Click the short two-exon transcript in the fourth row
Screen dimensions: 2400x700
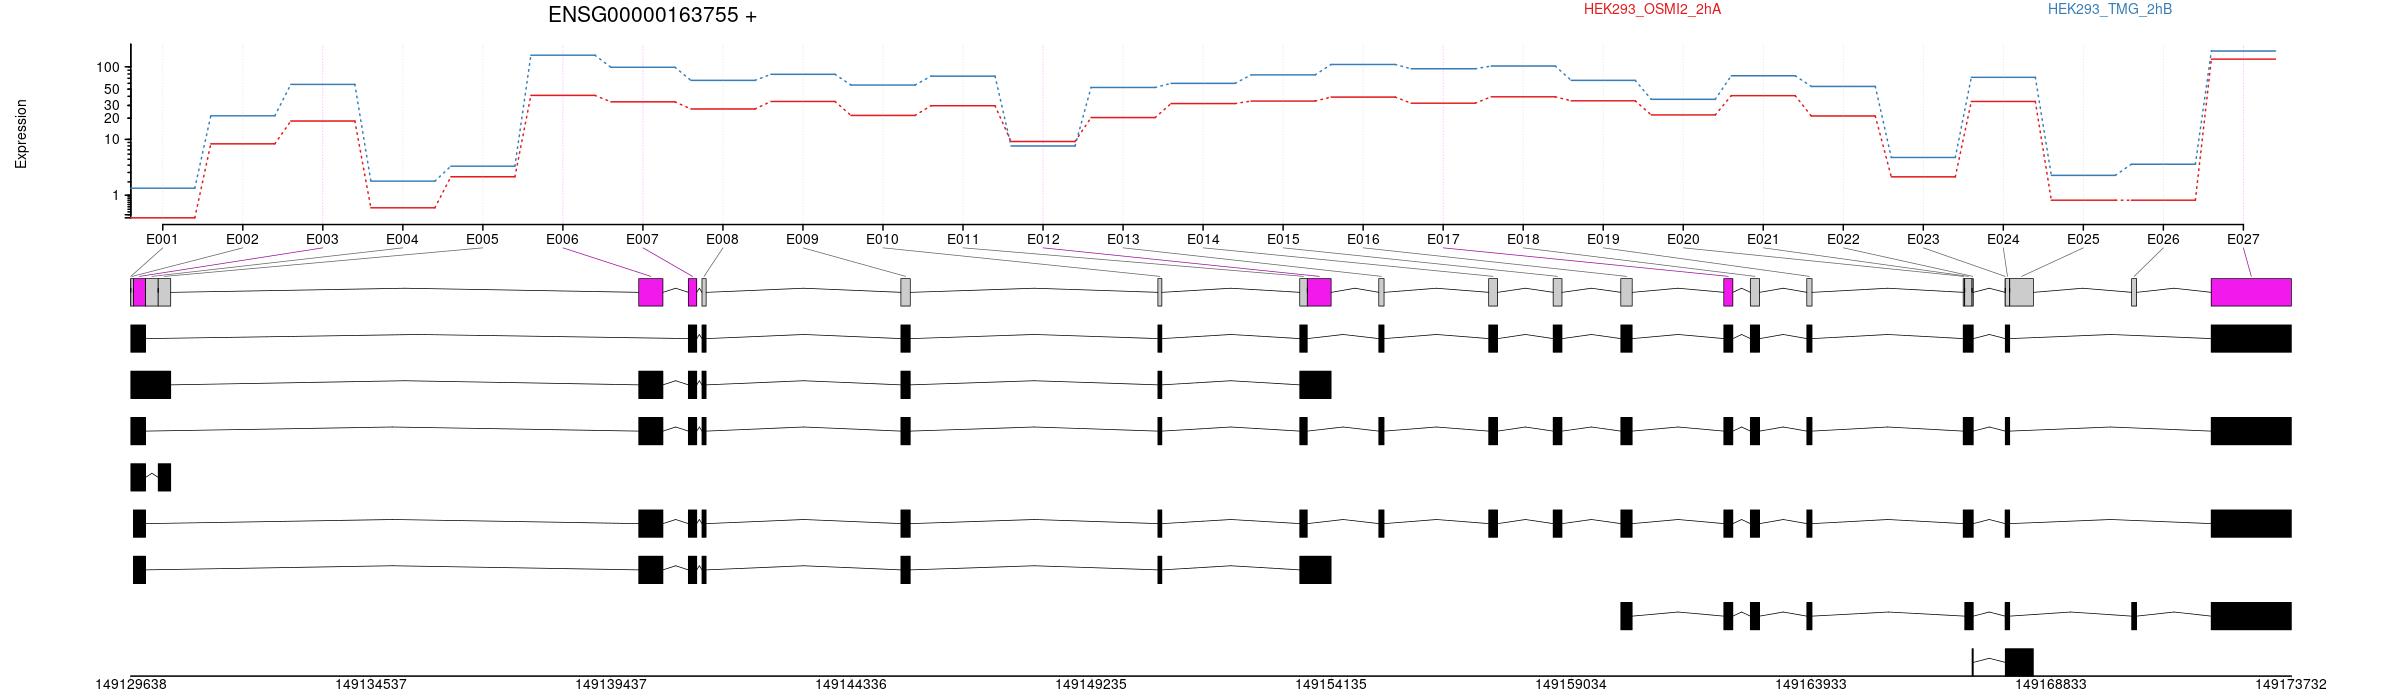click(x=151, y=477)
